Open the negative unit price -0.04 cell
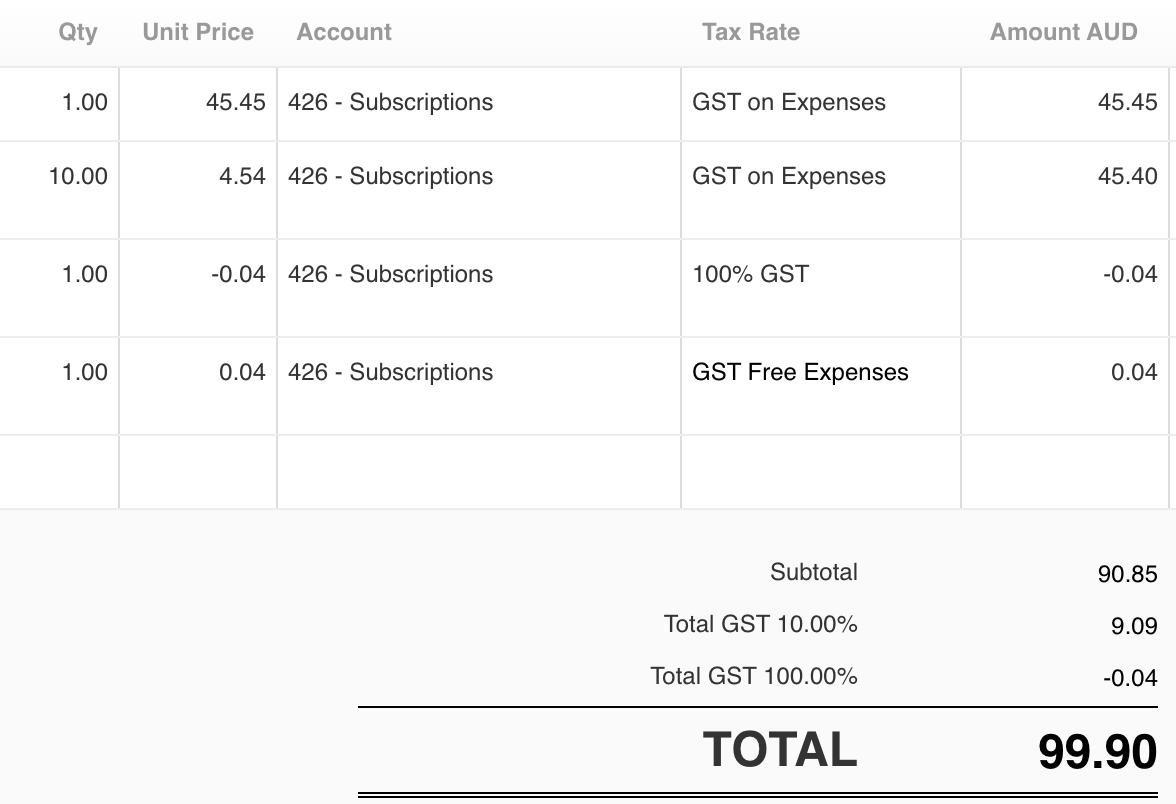 click(x=198, y=288)
